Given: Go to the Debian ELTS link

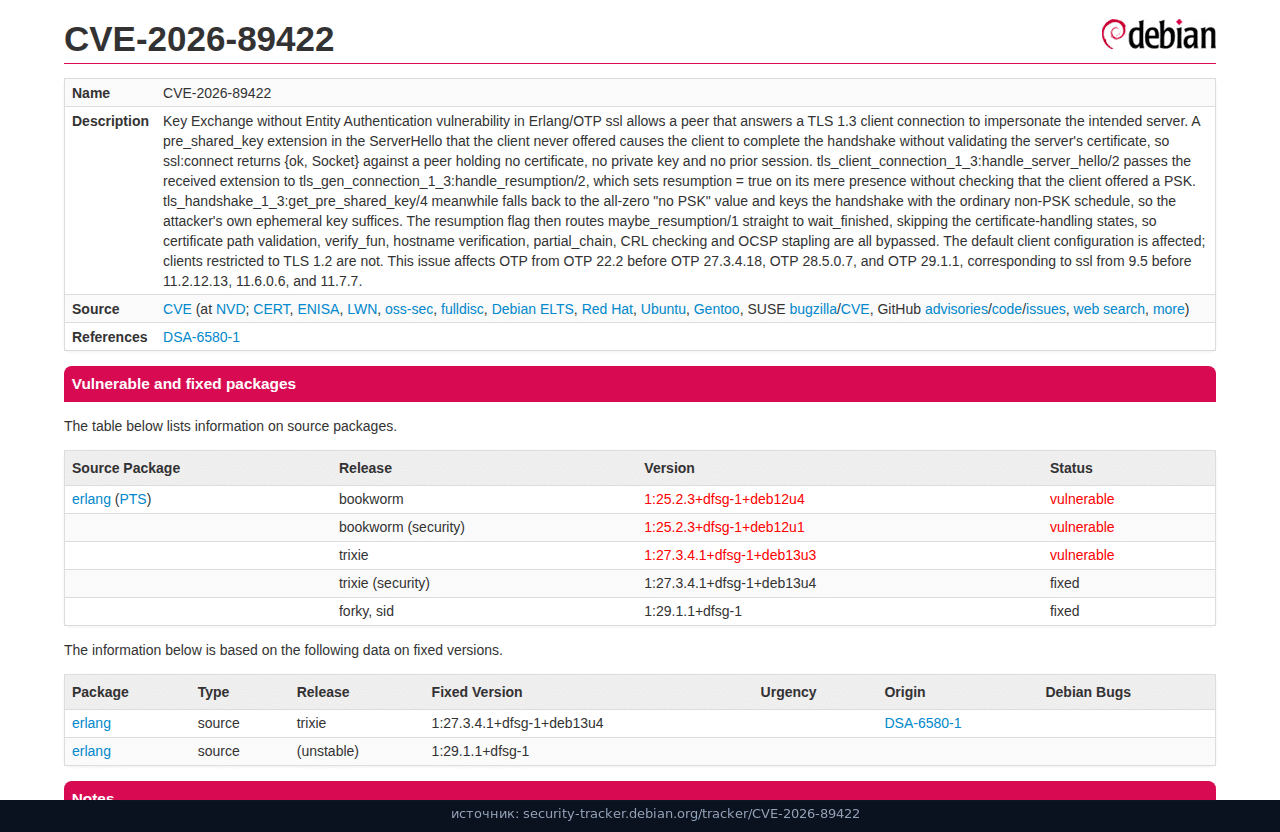Looking at the screenshot, I should click(x=533, y=309).
